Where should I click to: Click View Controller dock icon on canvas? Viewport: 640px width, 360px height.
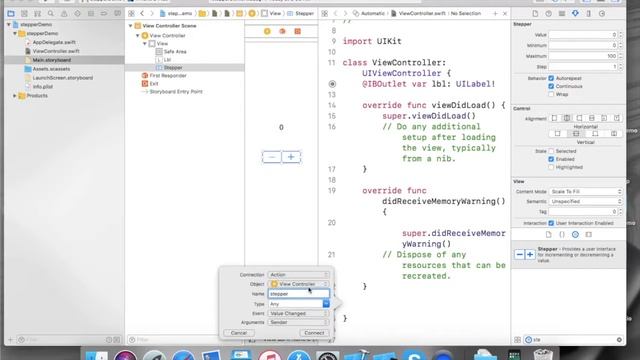click(267, 31)
